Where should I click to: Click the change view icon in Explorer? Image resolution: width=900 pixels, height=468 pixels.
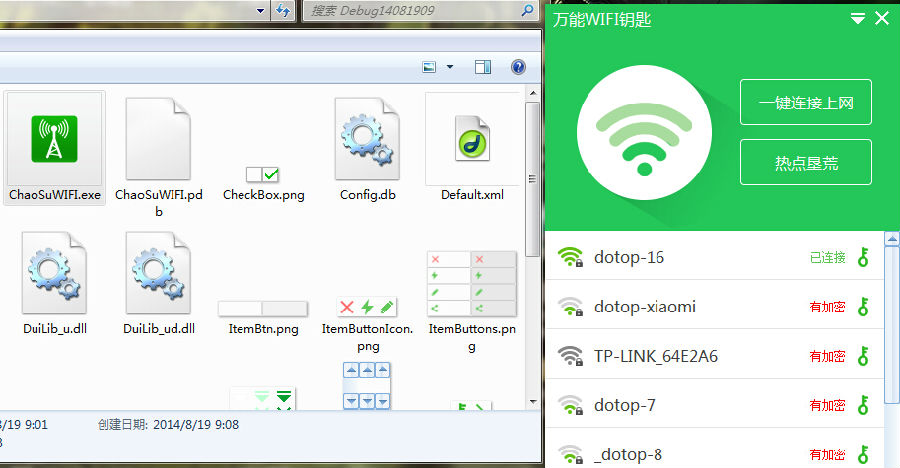tap(429, 67)
